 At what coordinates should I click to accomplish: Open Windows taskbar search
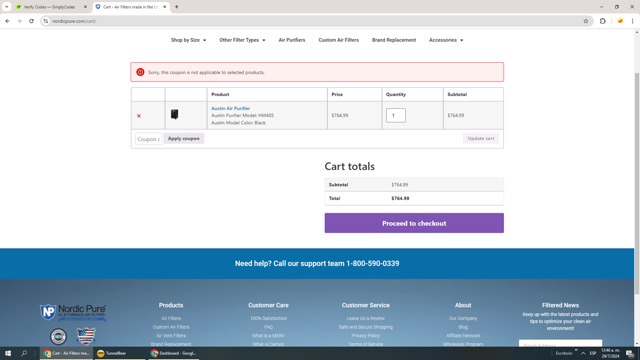(24, 353)
